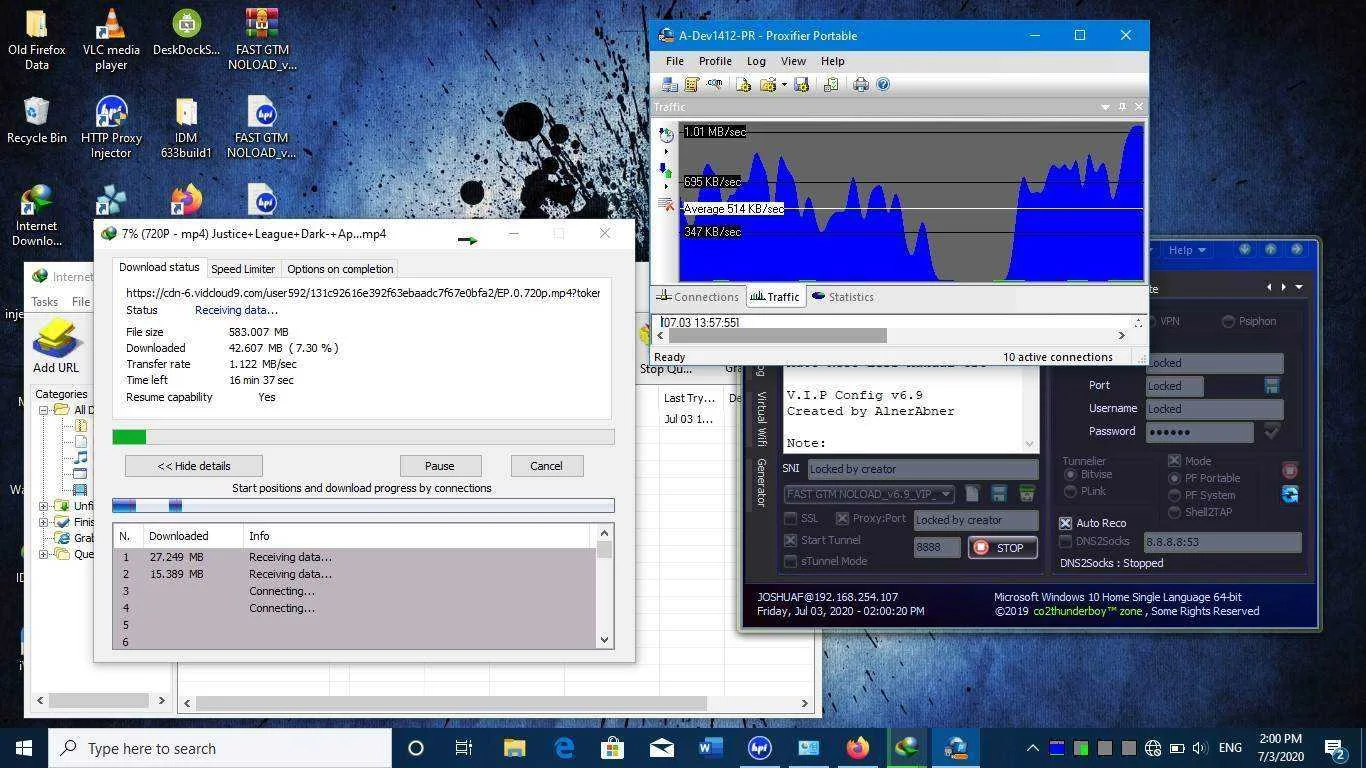Select the Psiphon radio button
1366x768 pixels.
click(1228, 321)
